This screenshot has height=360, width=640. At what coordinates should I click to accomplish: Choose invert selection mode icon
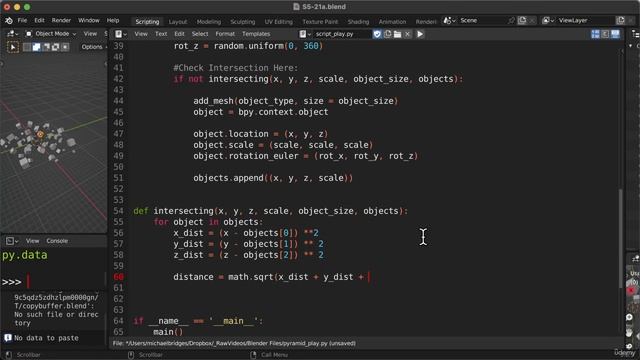pyautogui.click(x=55, y=47)
